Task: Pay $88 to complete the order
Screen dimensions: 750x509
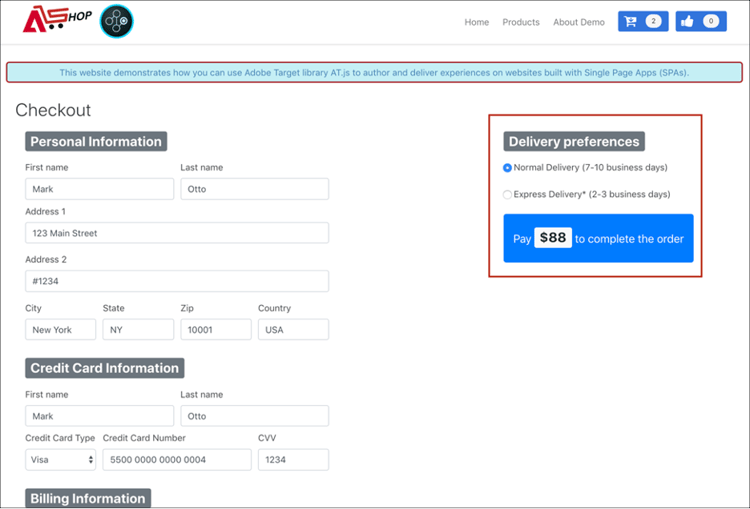Action: tap(598, 238)
